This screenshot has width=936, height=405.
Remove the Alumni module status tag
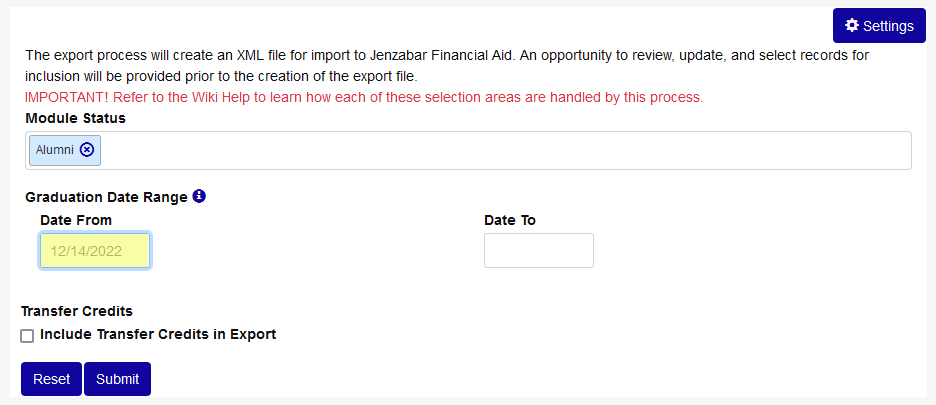click(87, 150)
